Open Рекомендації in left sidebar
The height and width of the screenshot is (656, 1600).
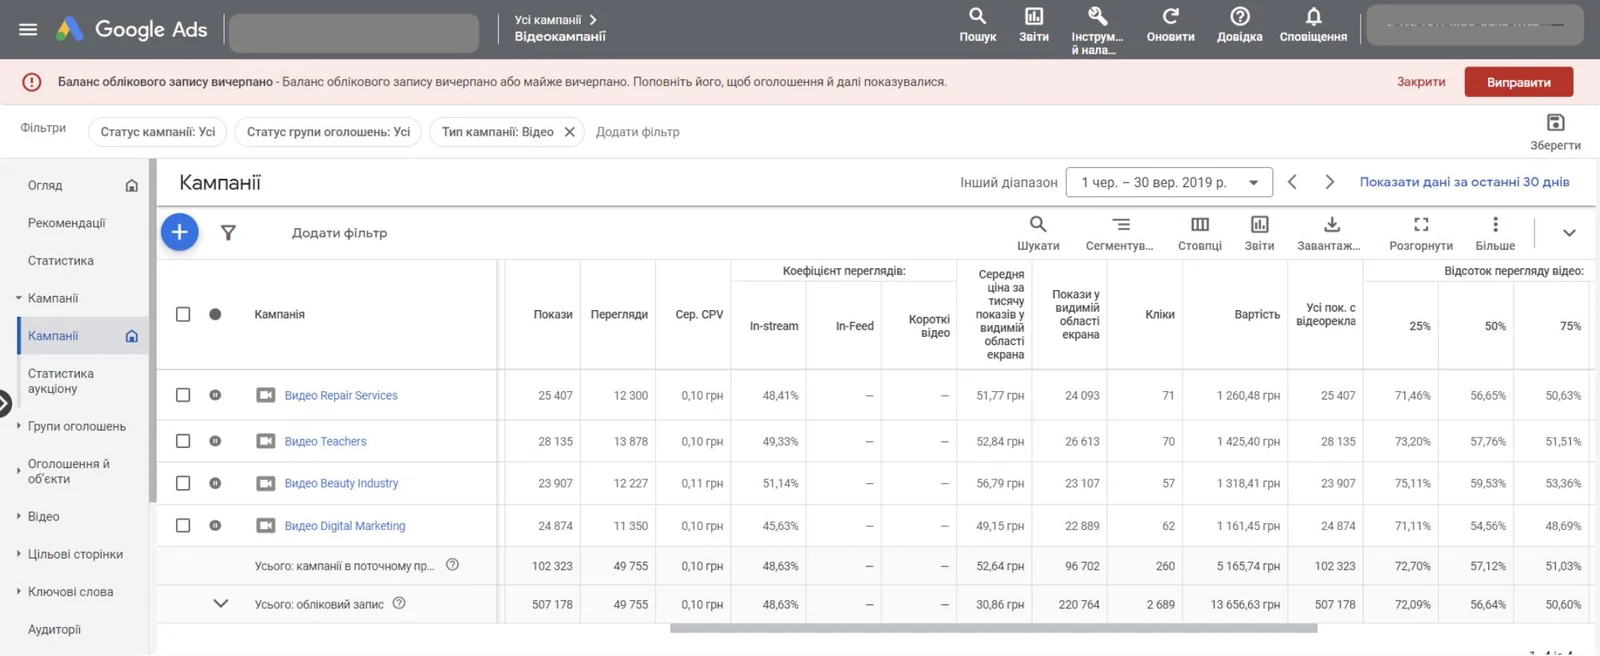pyautogui.click(x=67, y=223)
